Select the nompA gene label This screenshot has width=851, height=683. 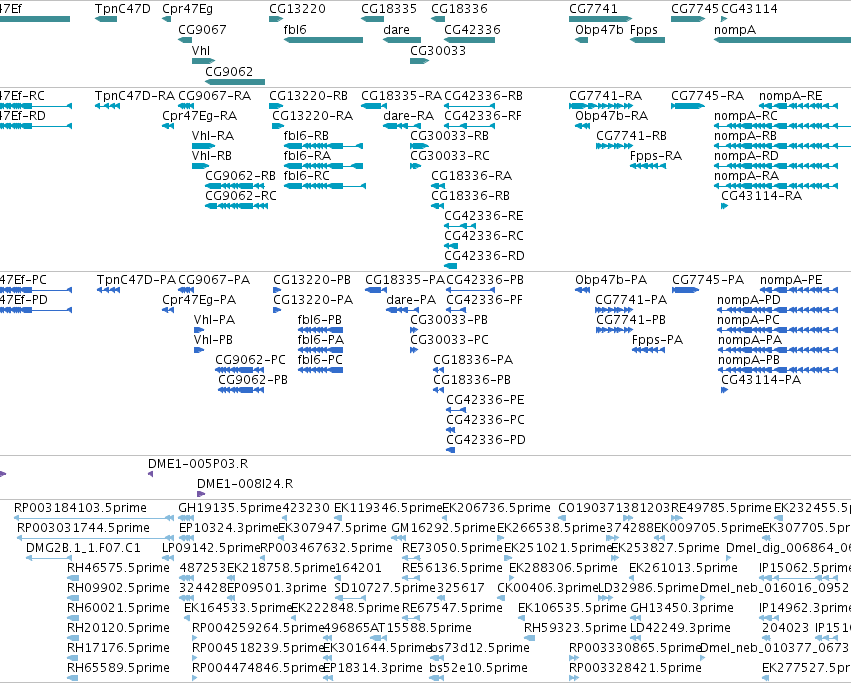click(735, 29)
